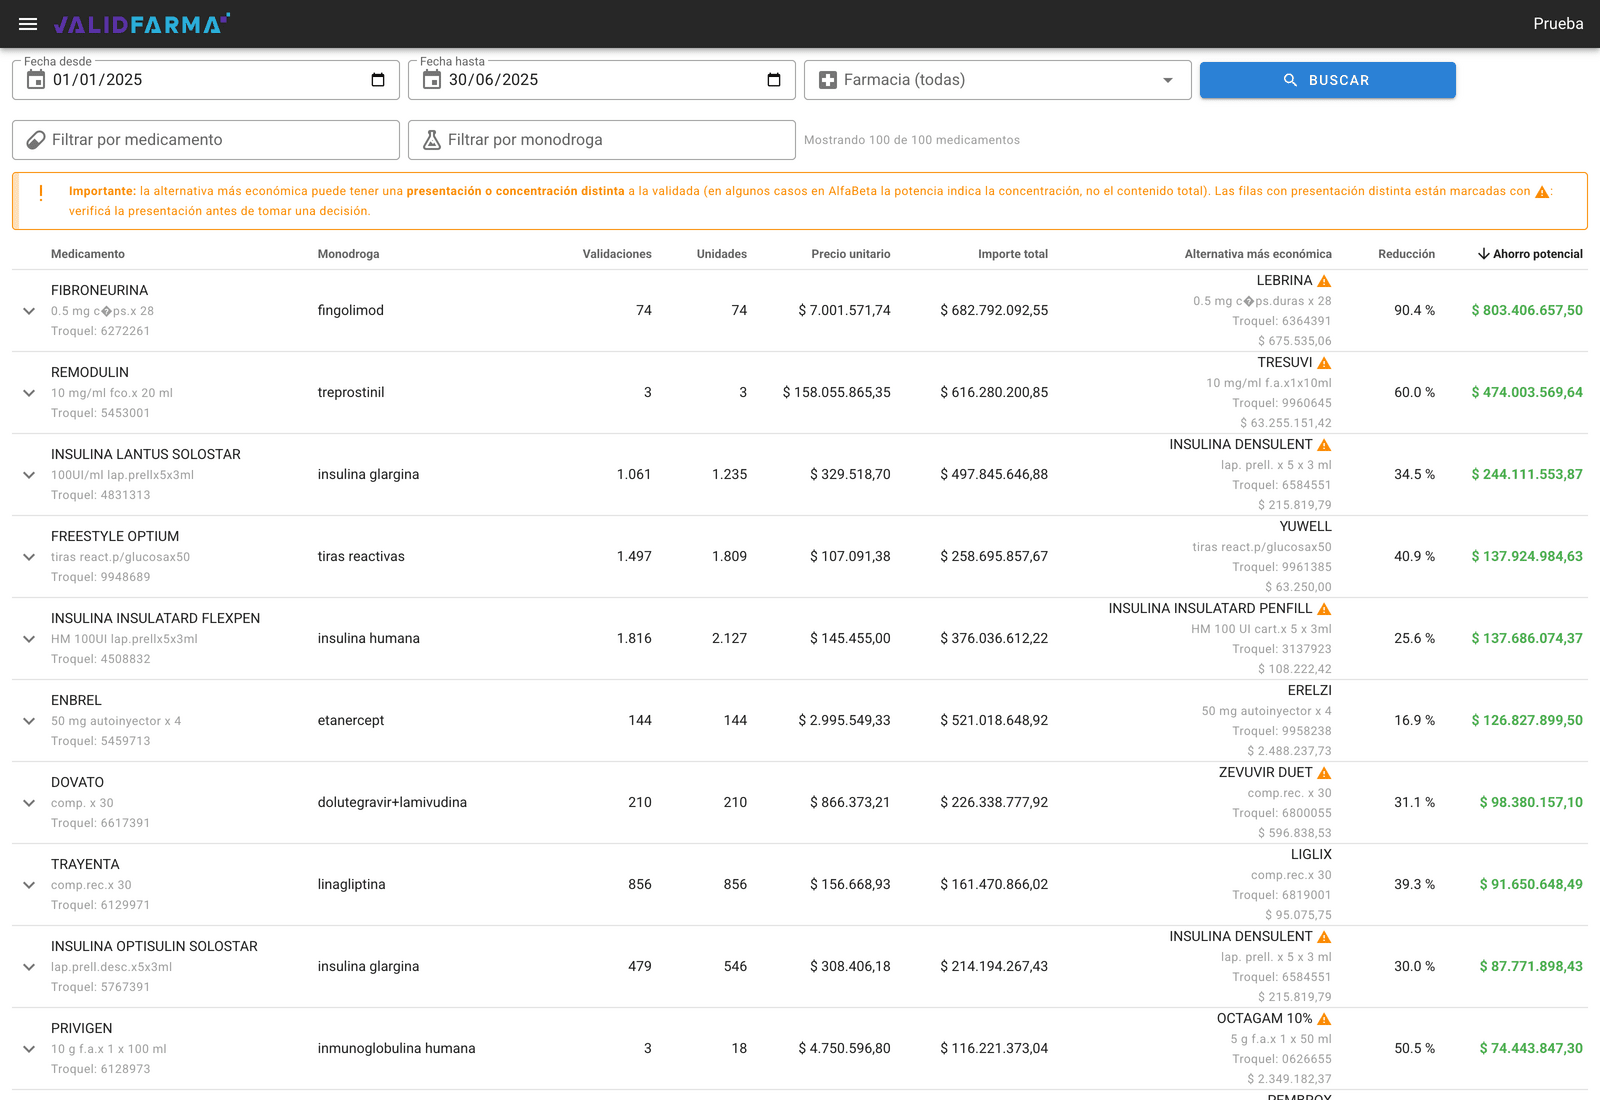Expand the FIBRONEURINA row
The width and height of the screenshot is (1600, 1100).
coord(29,311)
